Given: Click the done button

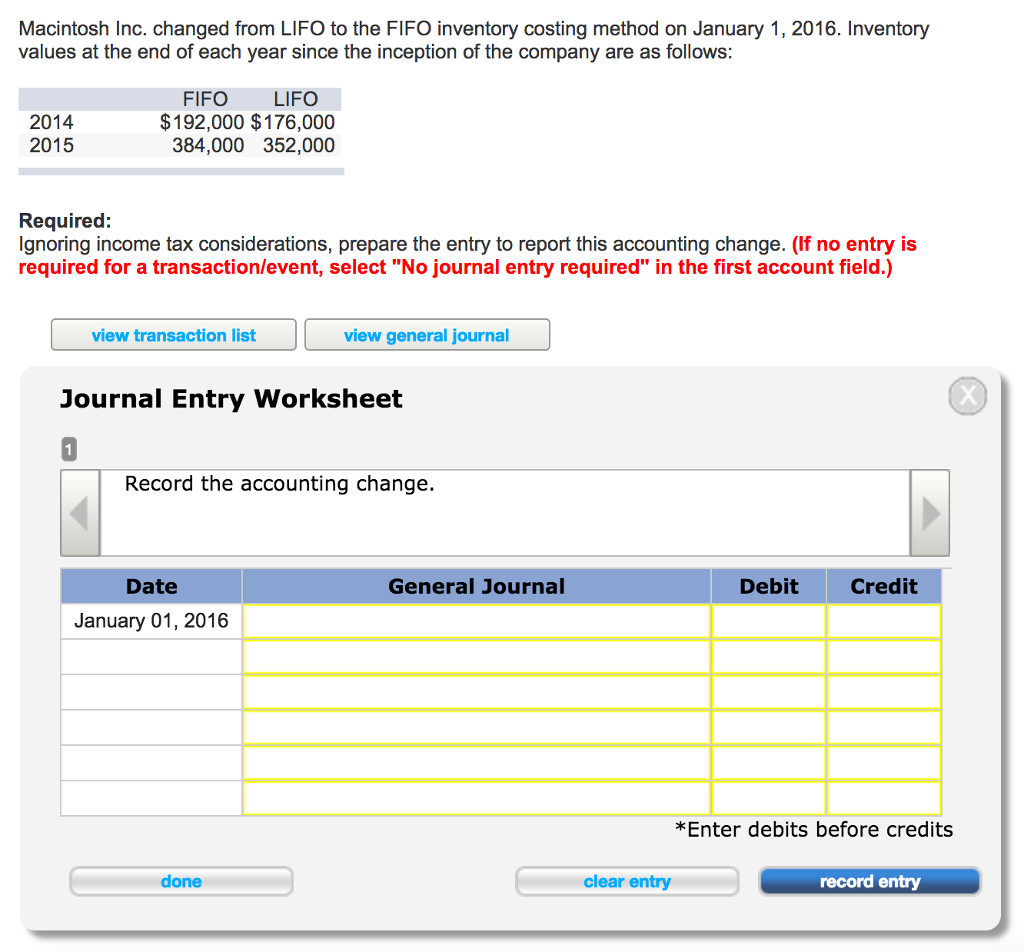Looking at the screenshot, I should tap(182, 881).
